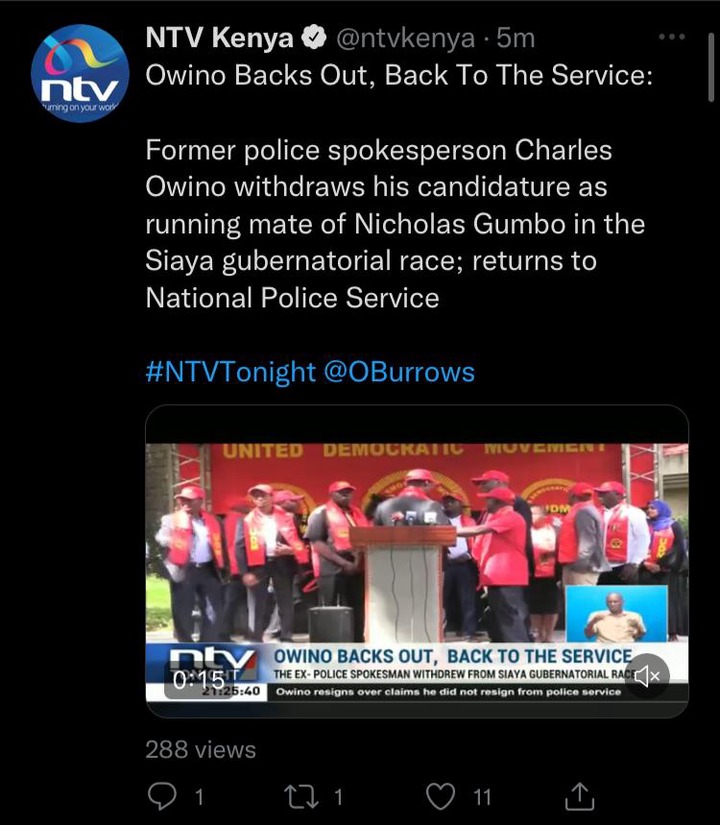The width and height of the screenshot is (720, 825).
Task: Click the retweet arrows icon
Action: pyautogui.click(x=301, y=797)
